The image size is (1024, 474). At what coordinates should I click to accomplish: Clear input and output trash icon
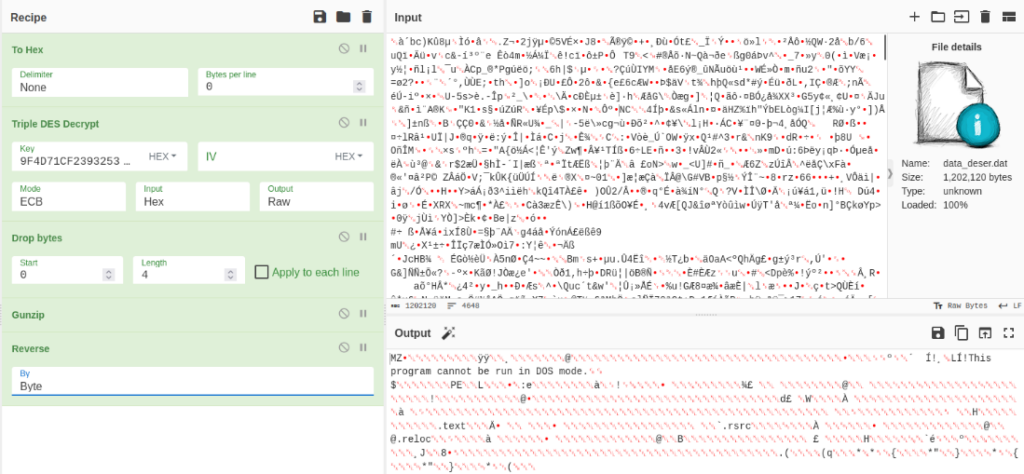(985, 17)
